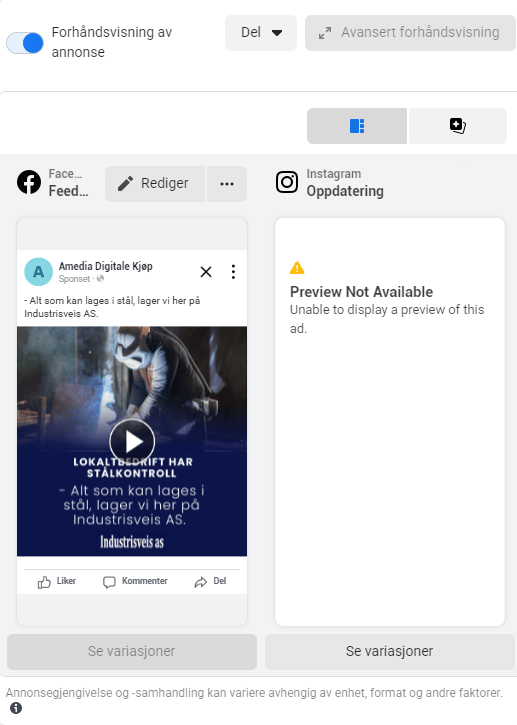The height and width of the screenshot is (725, 517).
Task: Click the Del share arrow icon
Action: tap(201, 582)
